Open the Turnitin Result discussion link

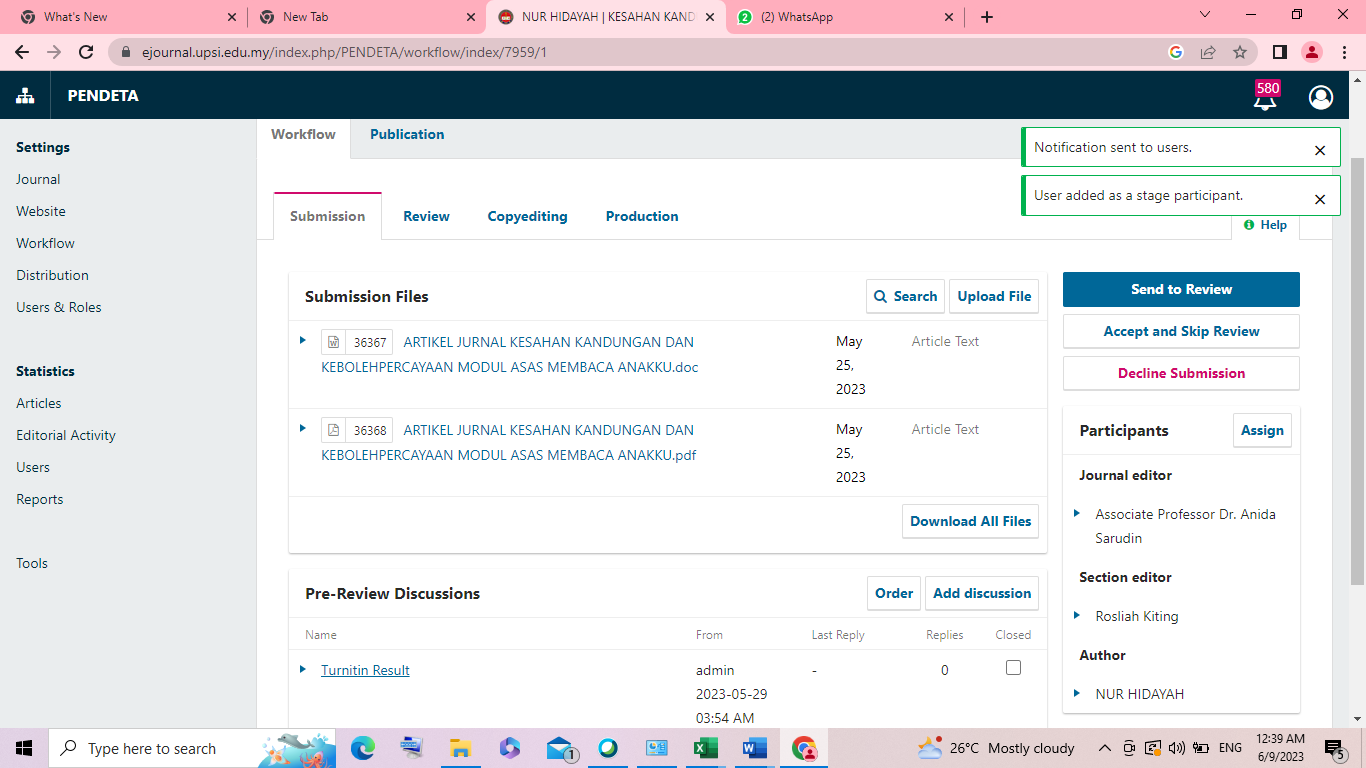[365, 670]
